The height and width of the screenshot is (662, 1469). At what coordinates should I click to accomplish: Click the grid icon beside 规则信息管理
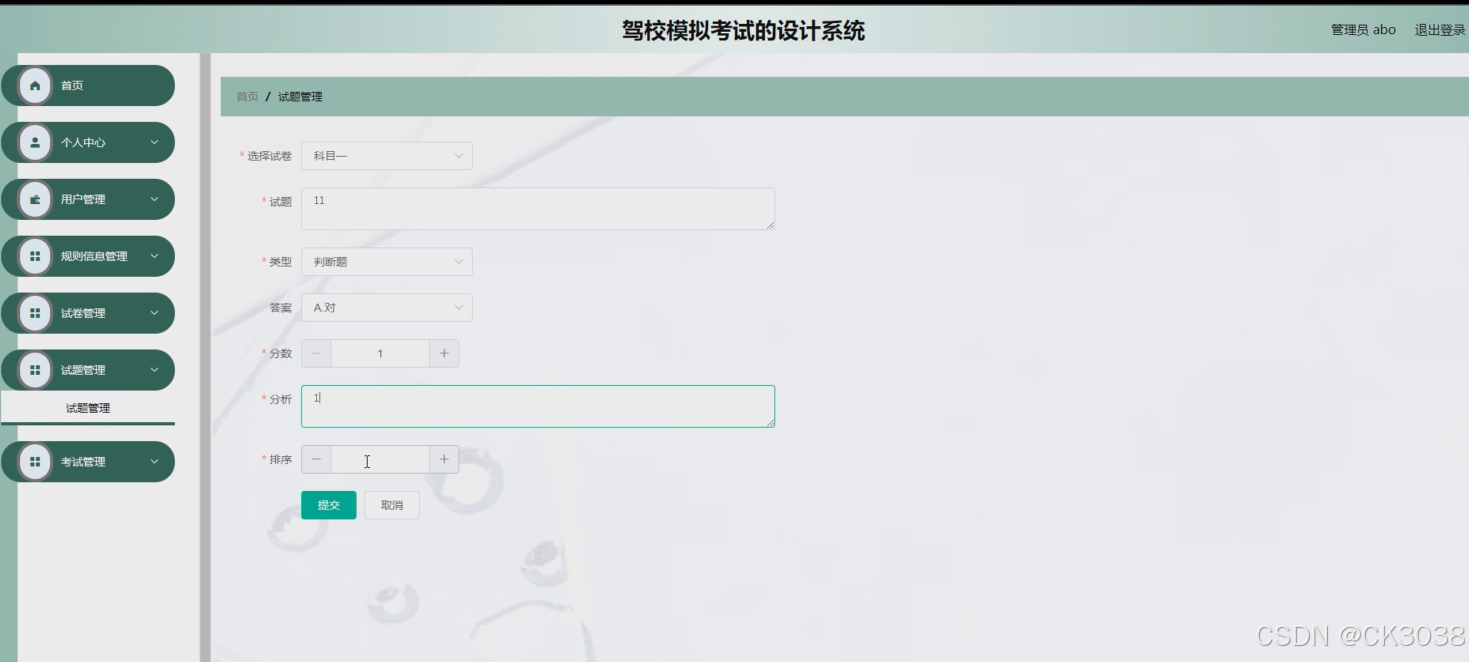click(37, 256)
